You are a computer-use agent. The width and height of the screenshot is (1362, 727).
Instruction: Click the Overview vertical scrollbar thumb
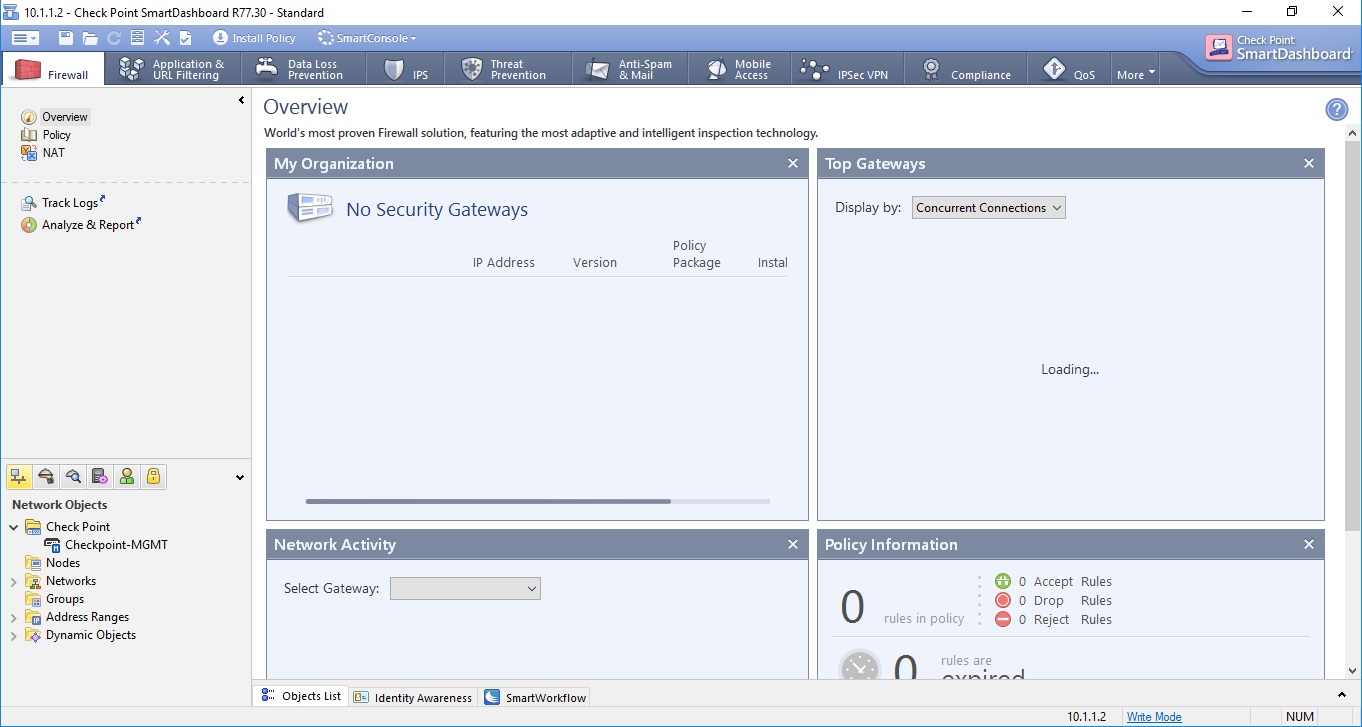pyautogui.click(x=1353, y=335)
